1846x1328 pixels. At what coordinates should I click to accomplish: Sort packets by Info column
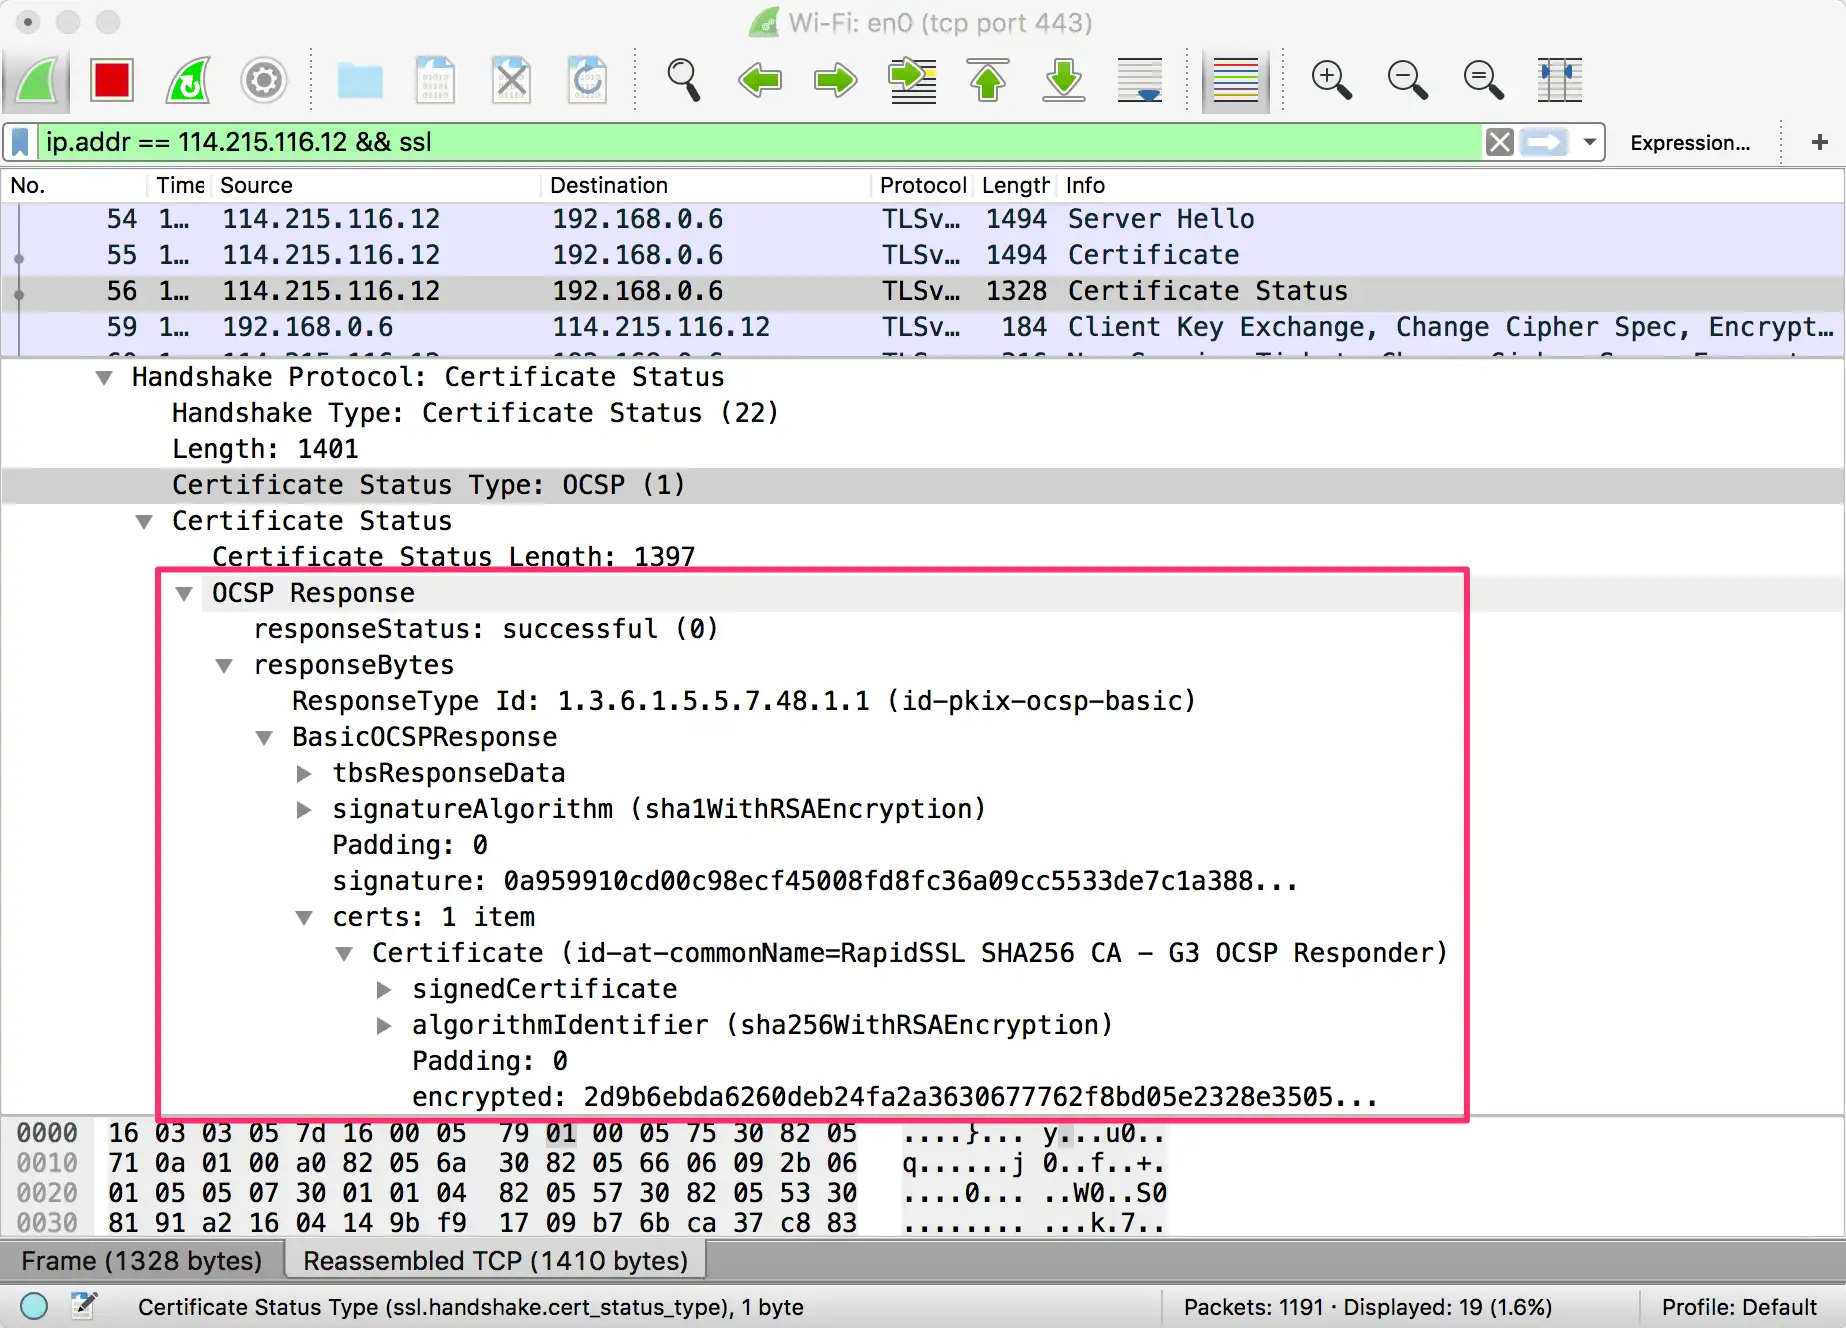click(1450, 185)
